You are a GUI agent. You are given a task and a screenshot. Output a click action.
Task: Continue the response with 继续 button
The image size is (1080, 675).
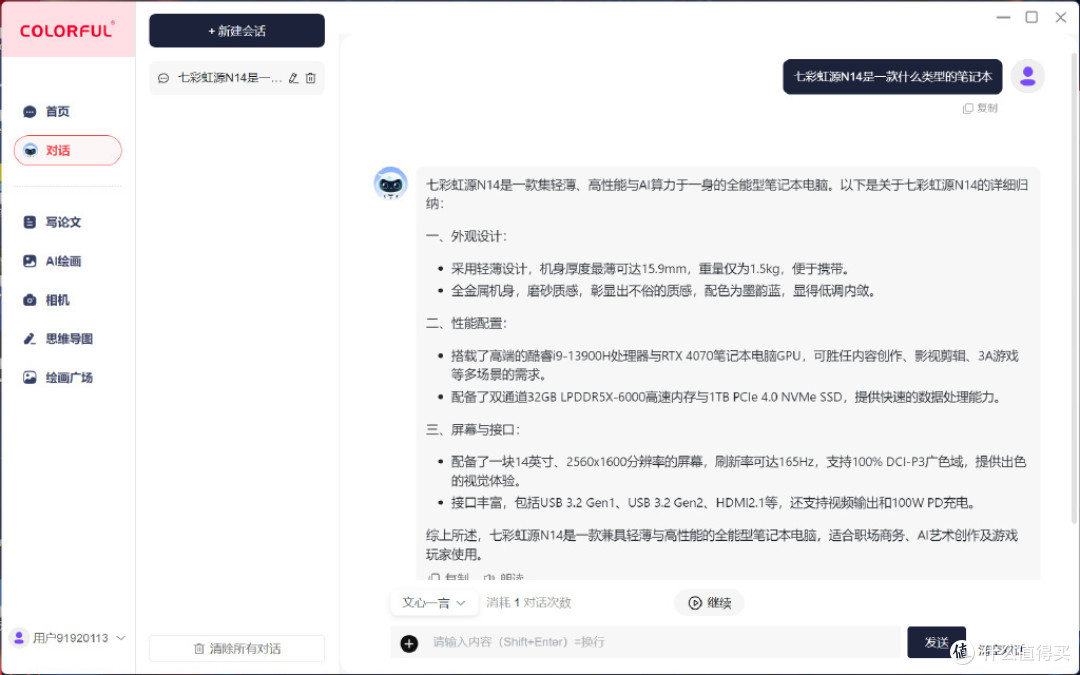pyautogui.click(x=709, y=603)
